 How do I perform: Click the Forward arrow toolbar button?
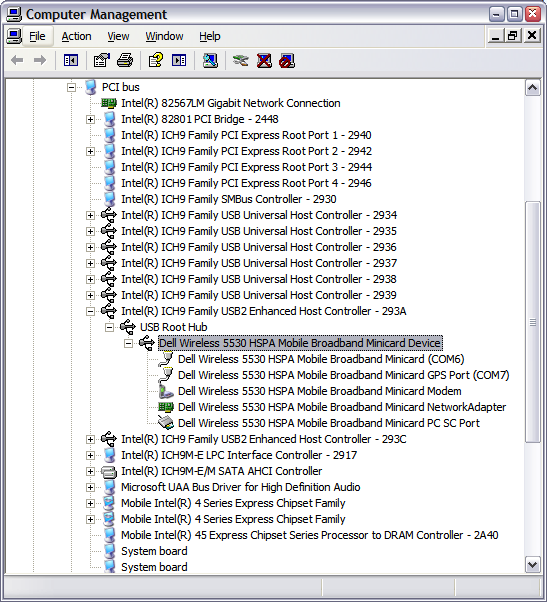click(x=40, y=60)
